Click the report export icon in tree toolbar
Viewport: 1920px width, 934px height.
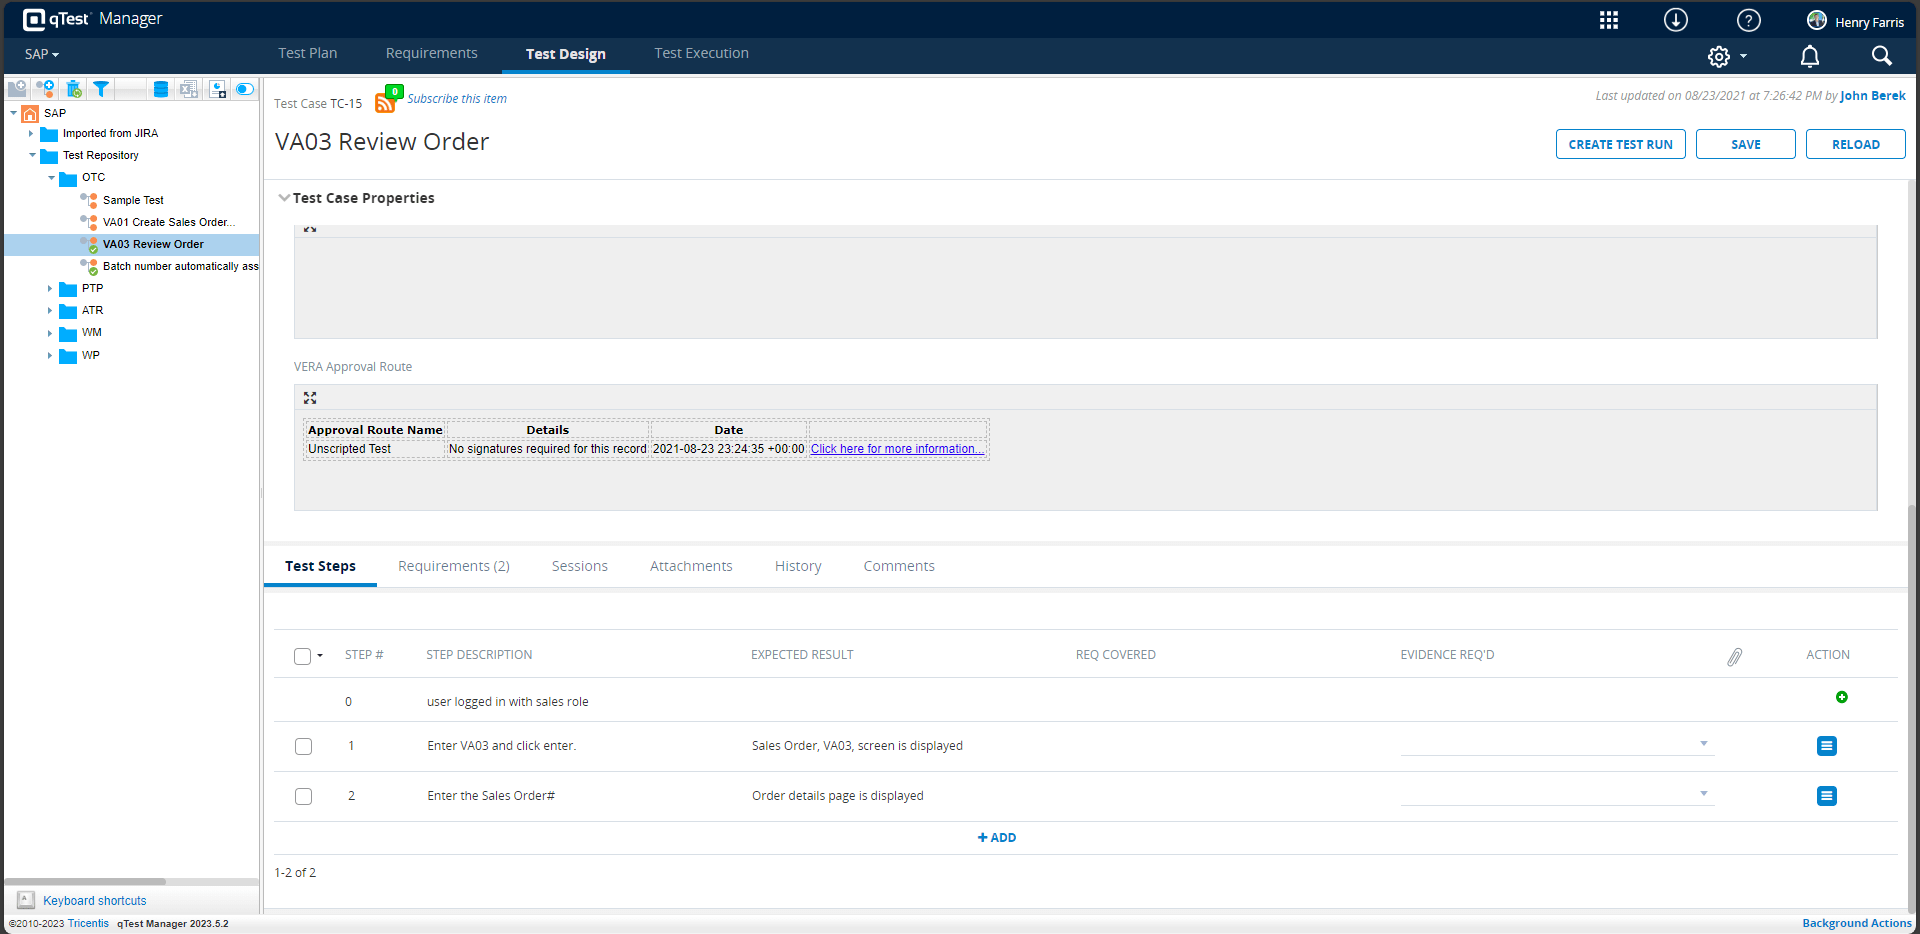click(x=217, y=89)
